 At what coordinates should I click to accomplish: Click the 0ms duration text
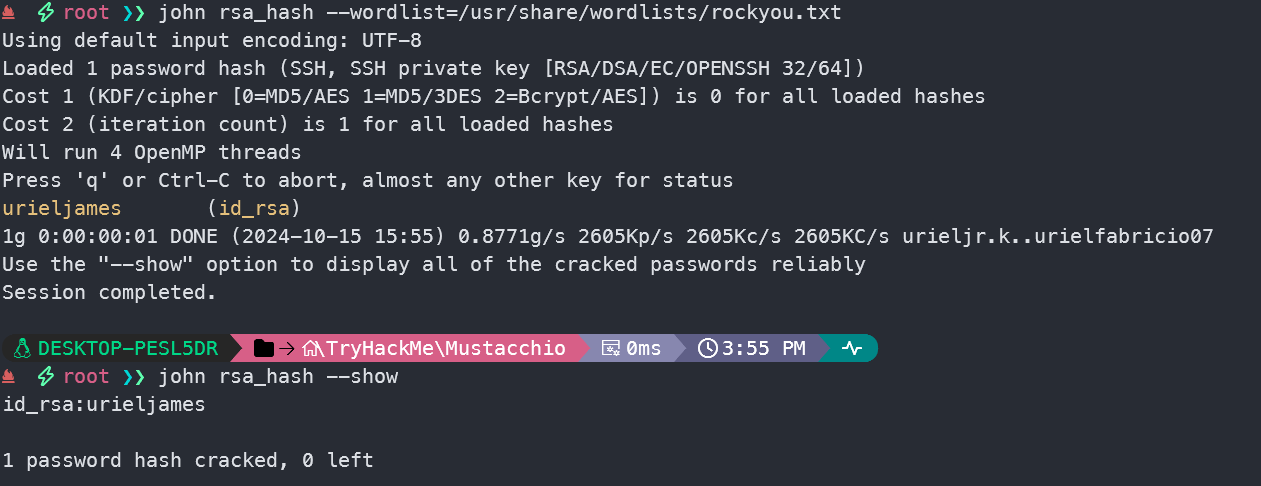click(x=644, y=348)
